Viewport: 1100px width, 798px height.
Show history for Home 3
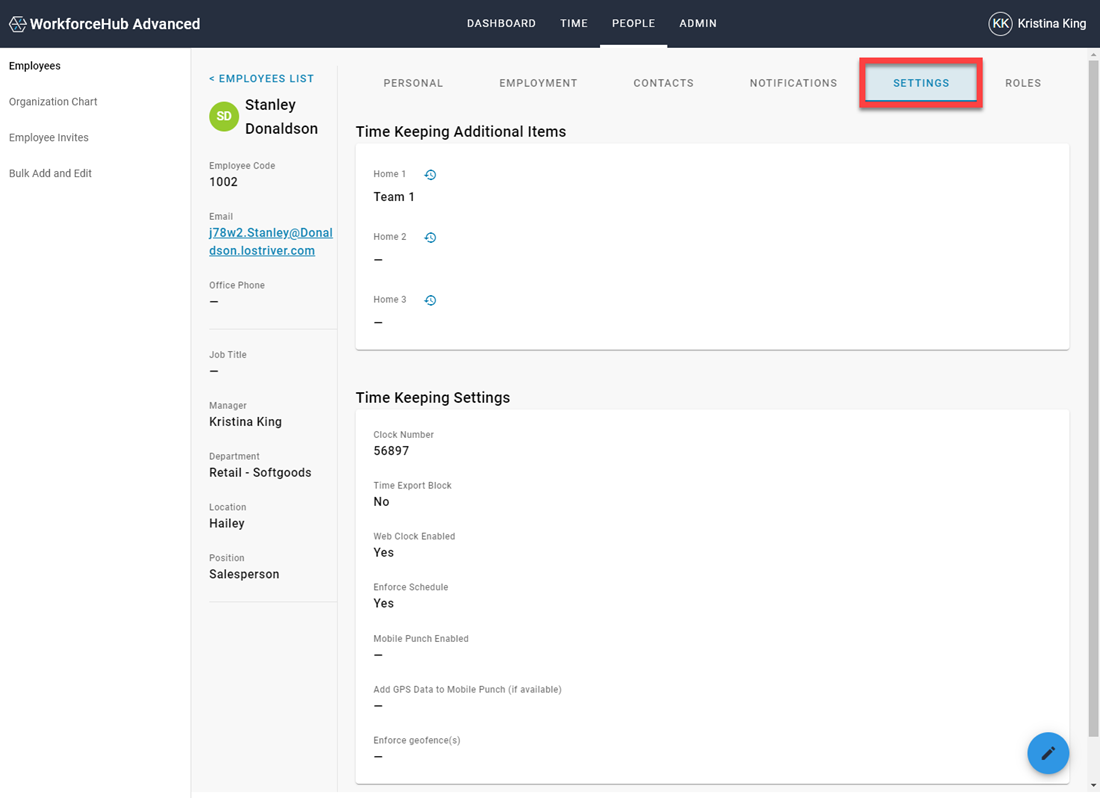(430, 300)
